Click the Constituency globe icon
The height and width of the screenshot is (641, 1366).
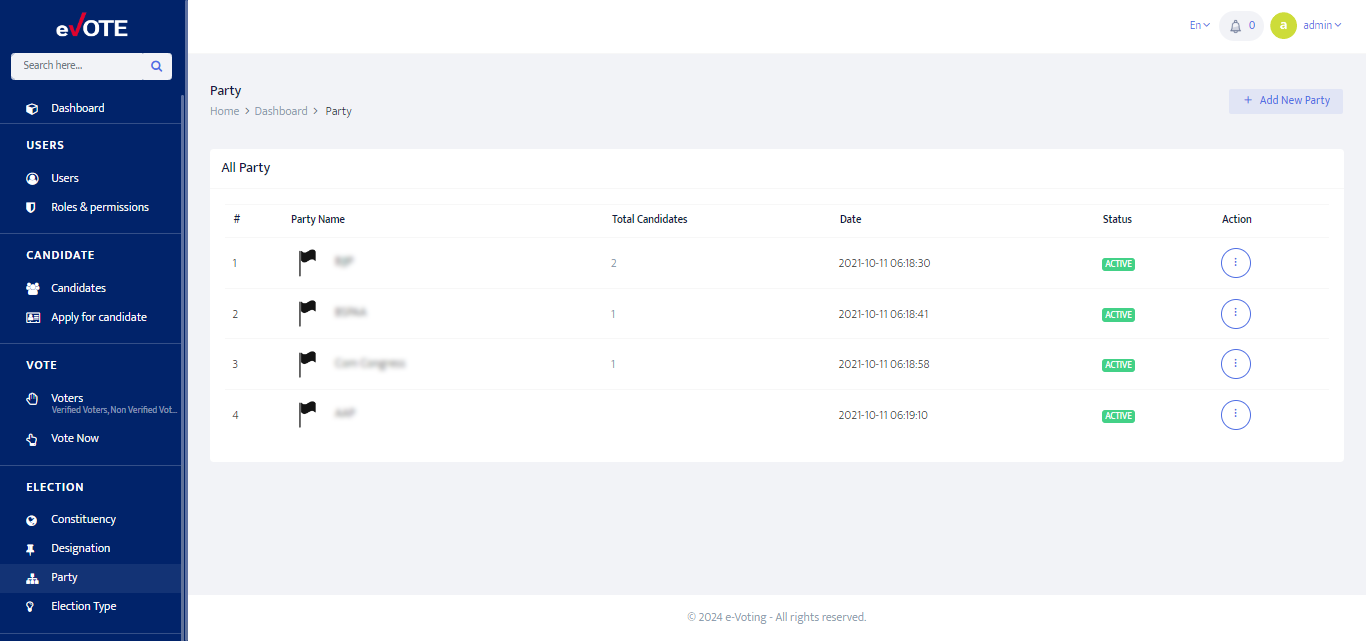point(32,519)
